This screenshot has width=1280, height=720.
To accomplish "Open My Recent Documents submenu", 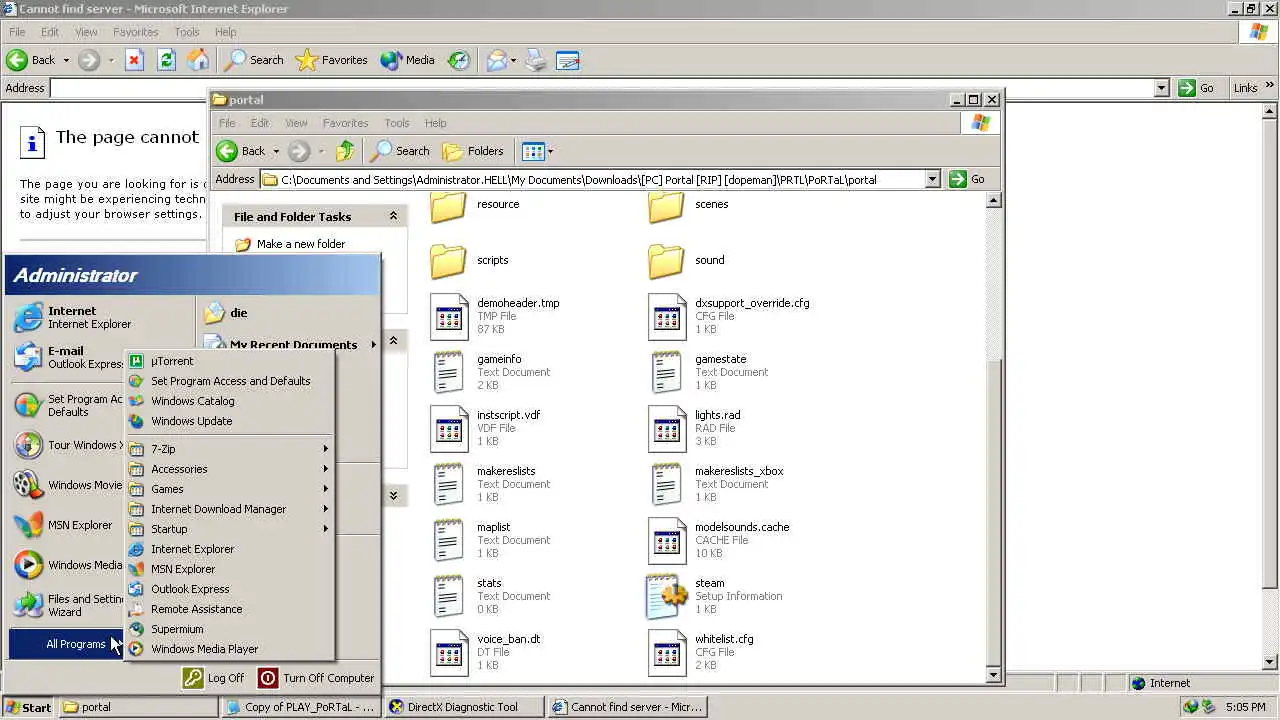I will (290, 344).
